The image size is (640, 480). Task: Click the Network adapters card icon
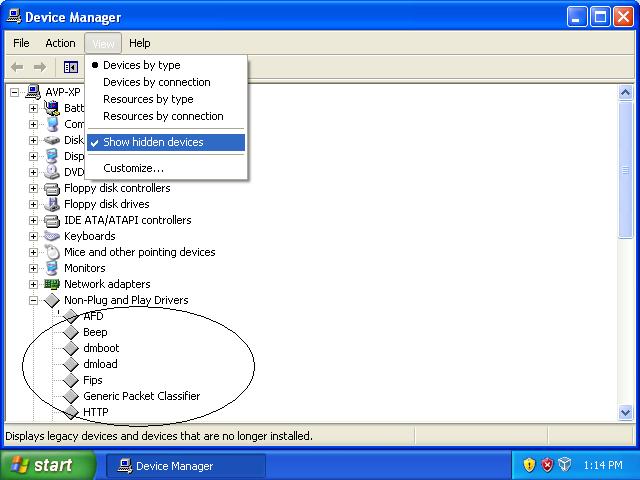tap(52, 284)
